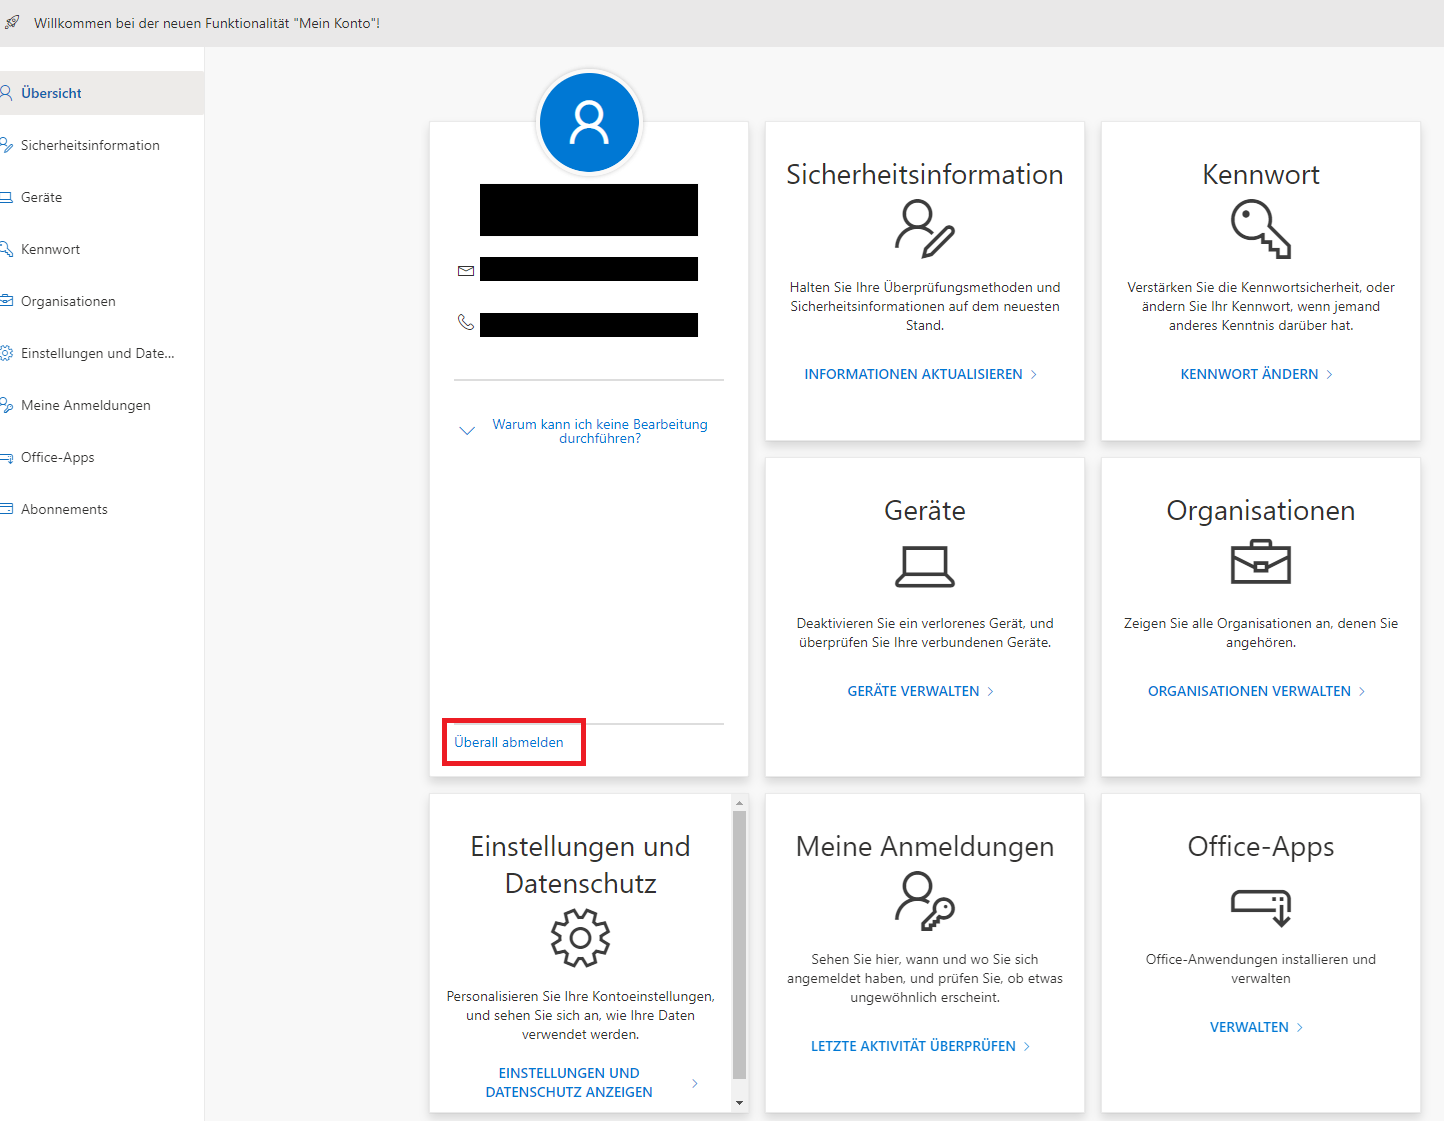Click chevron after KENNWORT ÄNDERN
The height and width of the screenshot is (1121, 1444).
(1329, 374)
